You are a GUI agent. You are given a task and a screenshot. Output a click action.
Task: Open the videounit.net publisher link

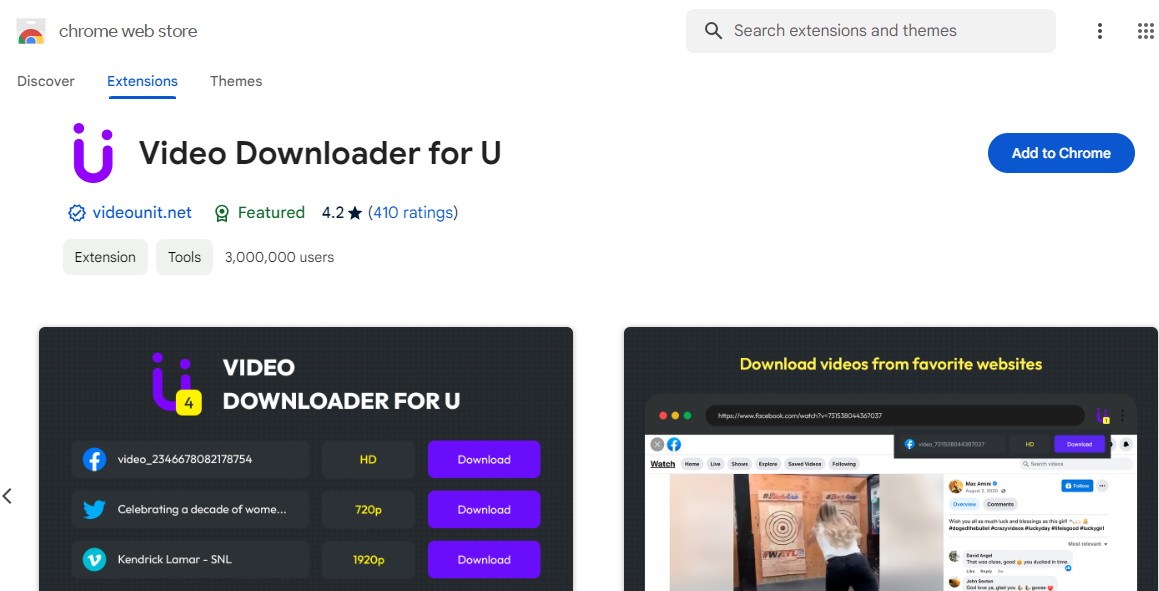tap(142, 212)
